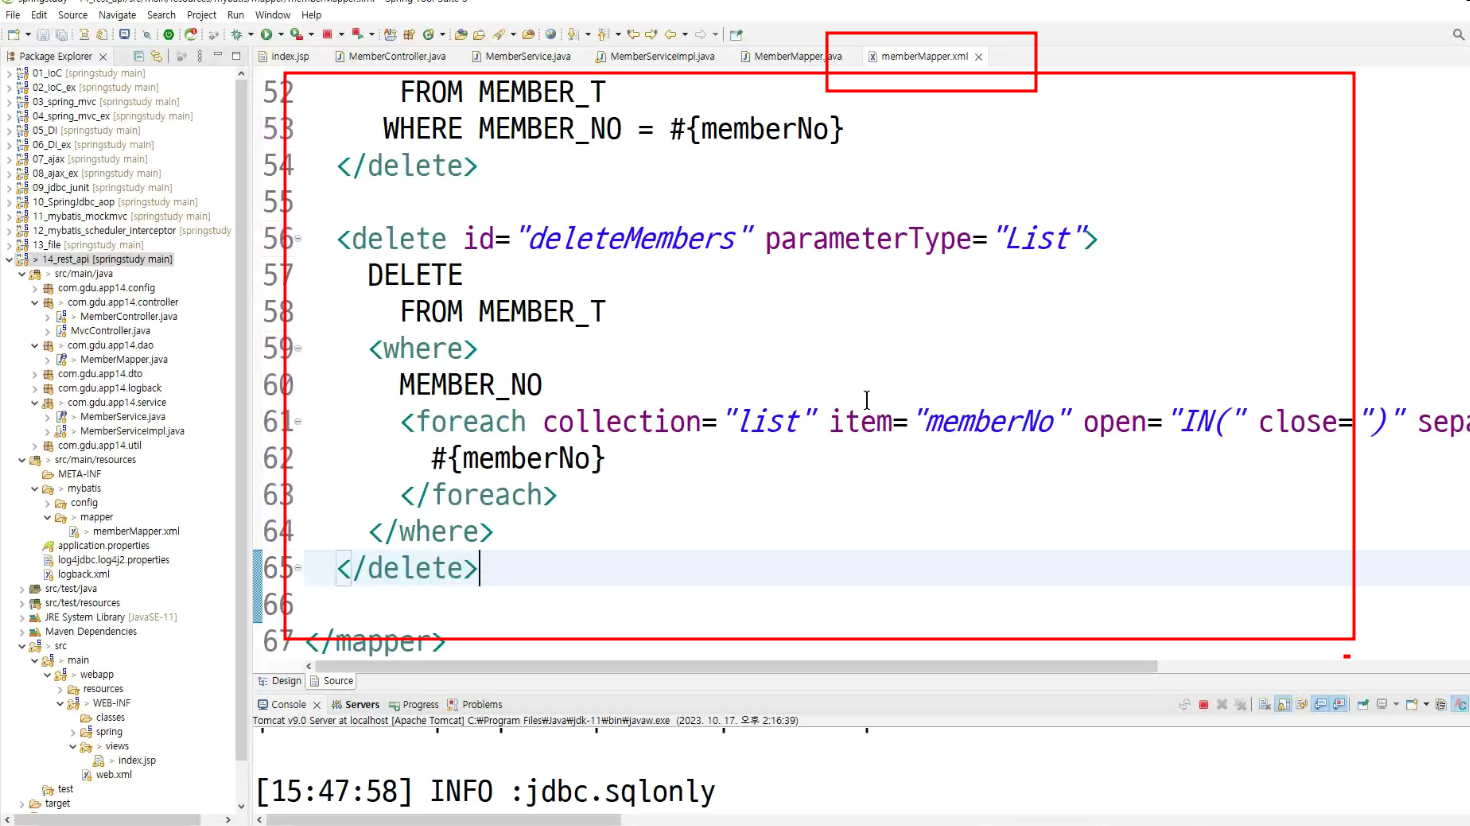Screen dimensions: 1470x826
Task: Click the Collapse All icon in Package Explorer
Action: coord(139,56)
